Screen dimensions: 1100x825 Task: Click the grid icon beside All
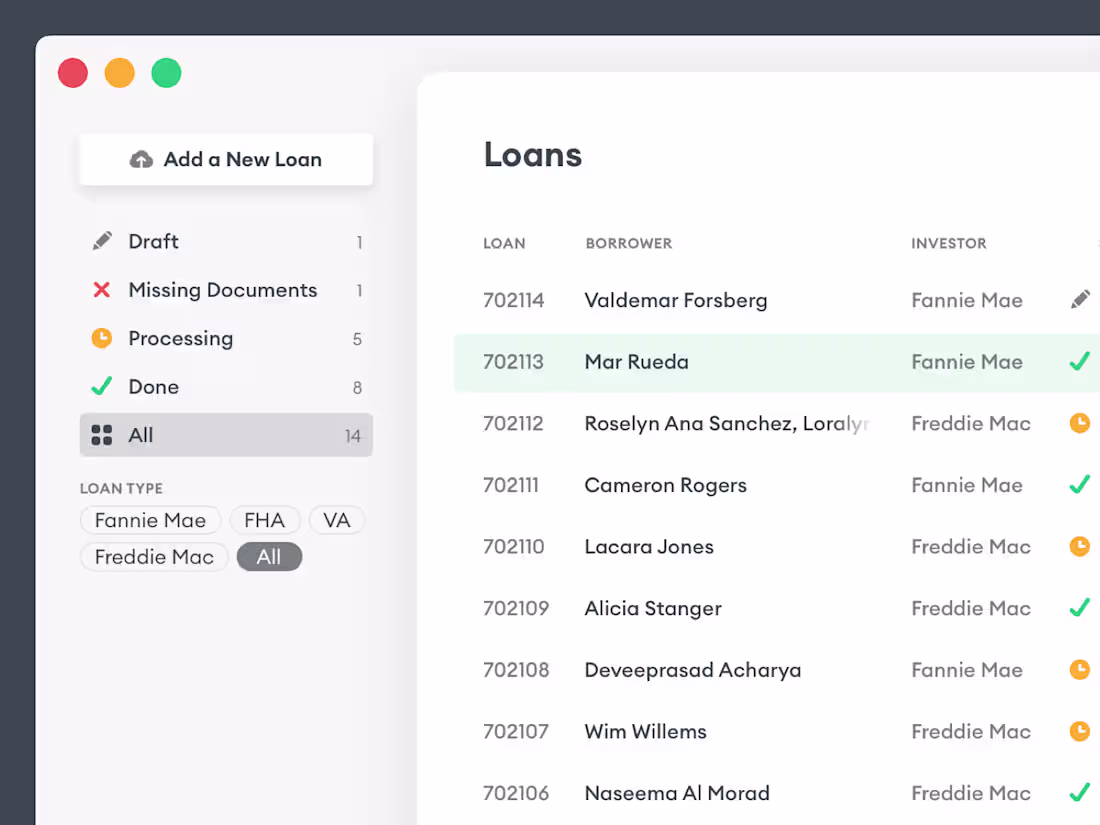point(102,435)
